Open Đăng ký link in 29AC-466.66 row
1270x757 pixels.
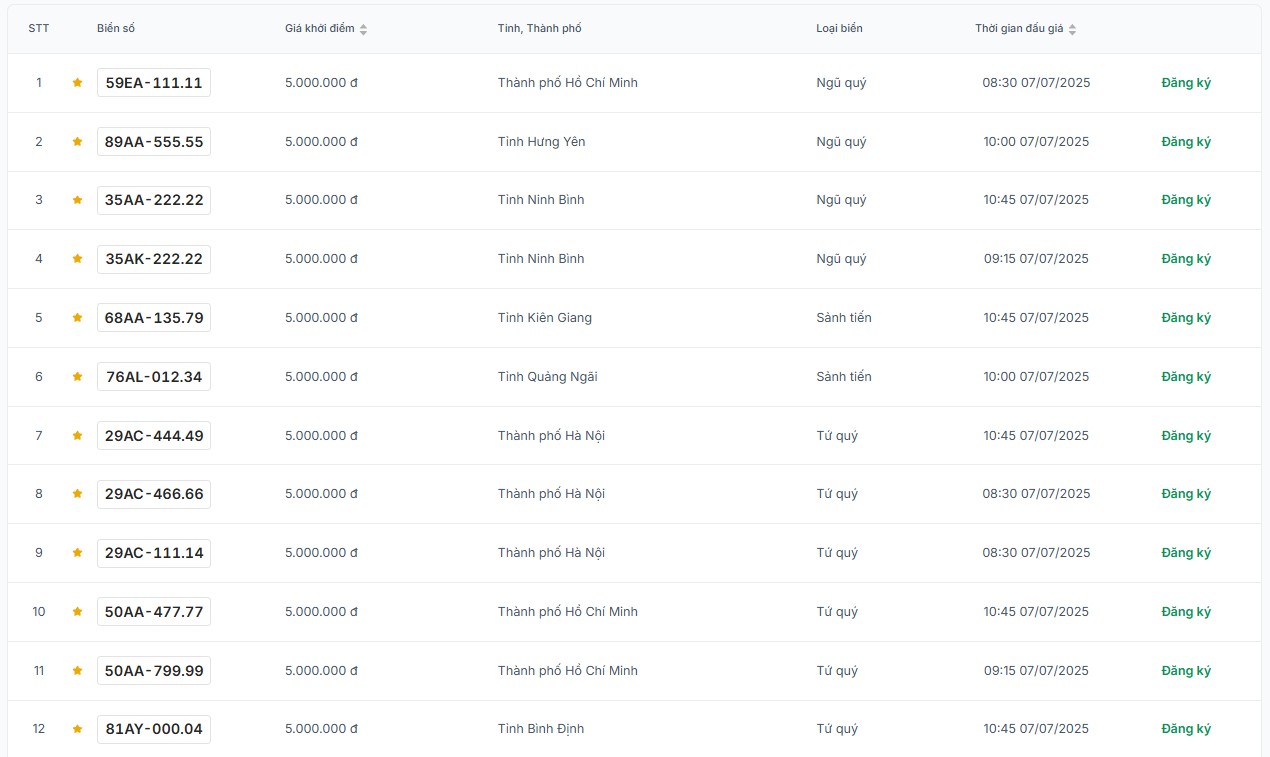1186,494
